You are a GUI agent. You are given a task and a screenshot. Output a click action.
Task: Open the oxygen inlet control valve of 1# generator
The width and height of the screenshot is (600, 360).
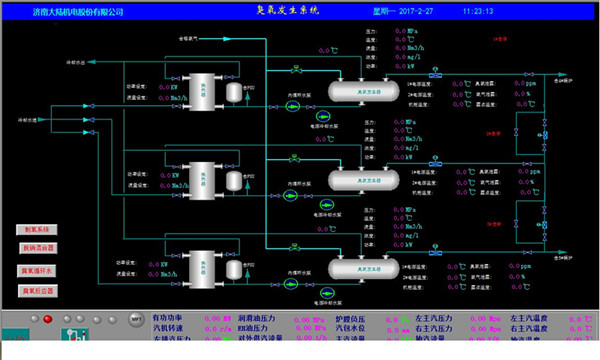point(296,69)
